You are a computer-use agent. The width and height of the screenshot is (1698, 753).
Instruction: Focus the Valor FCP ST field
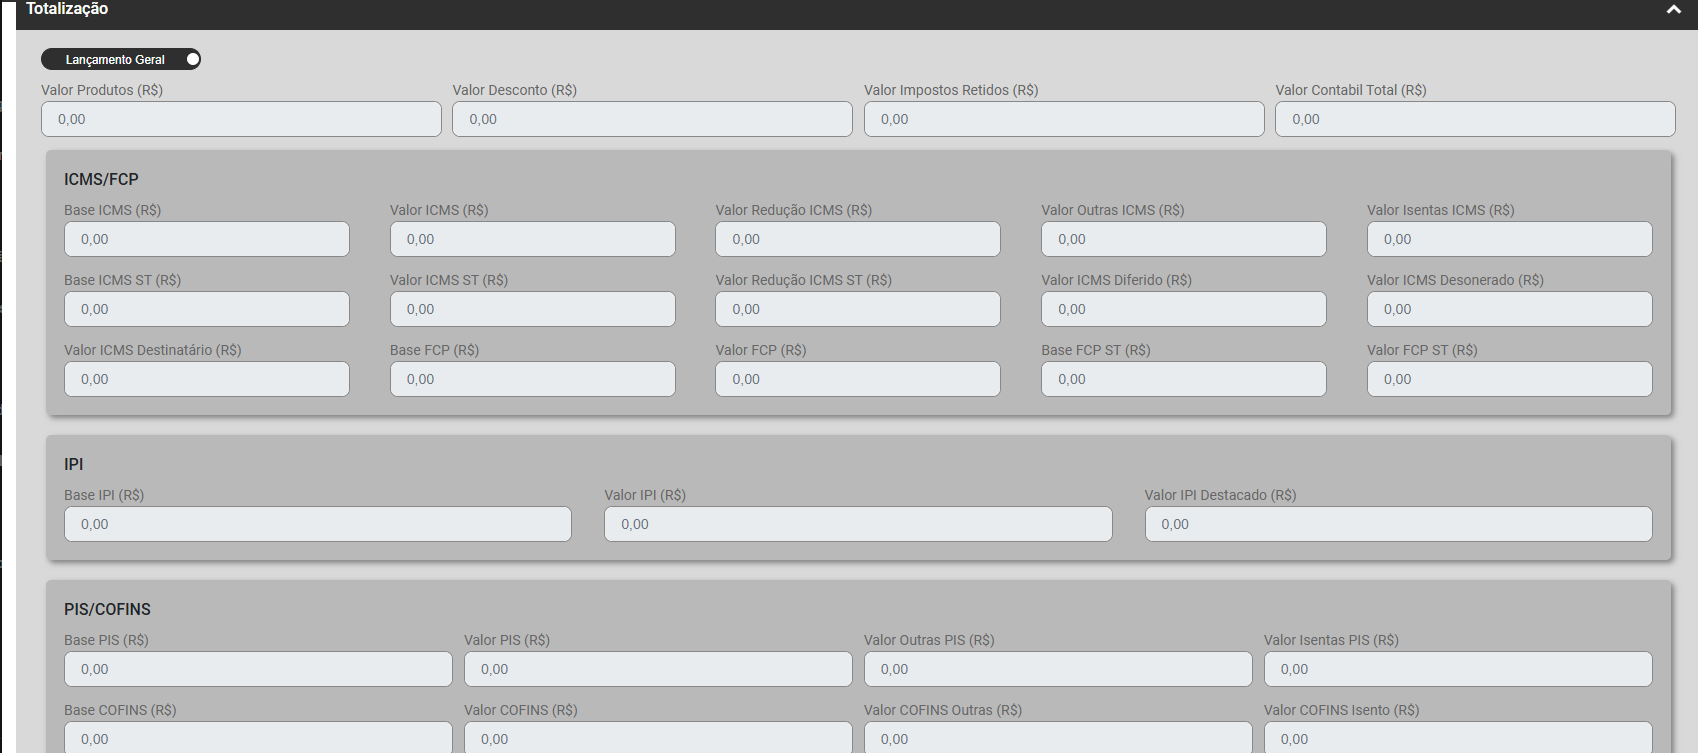pos(1509,379)
